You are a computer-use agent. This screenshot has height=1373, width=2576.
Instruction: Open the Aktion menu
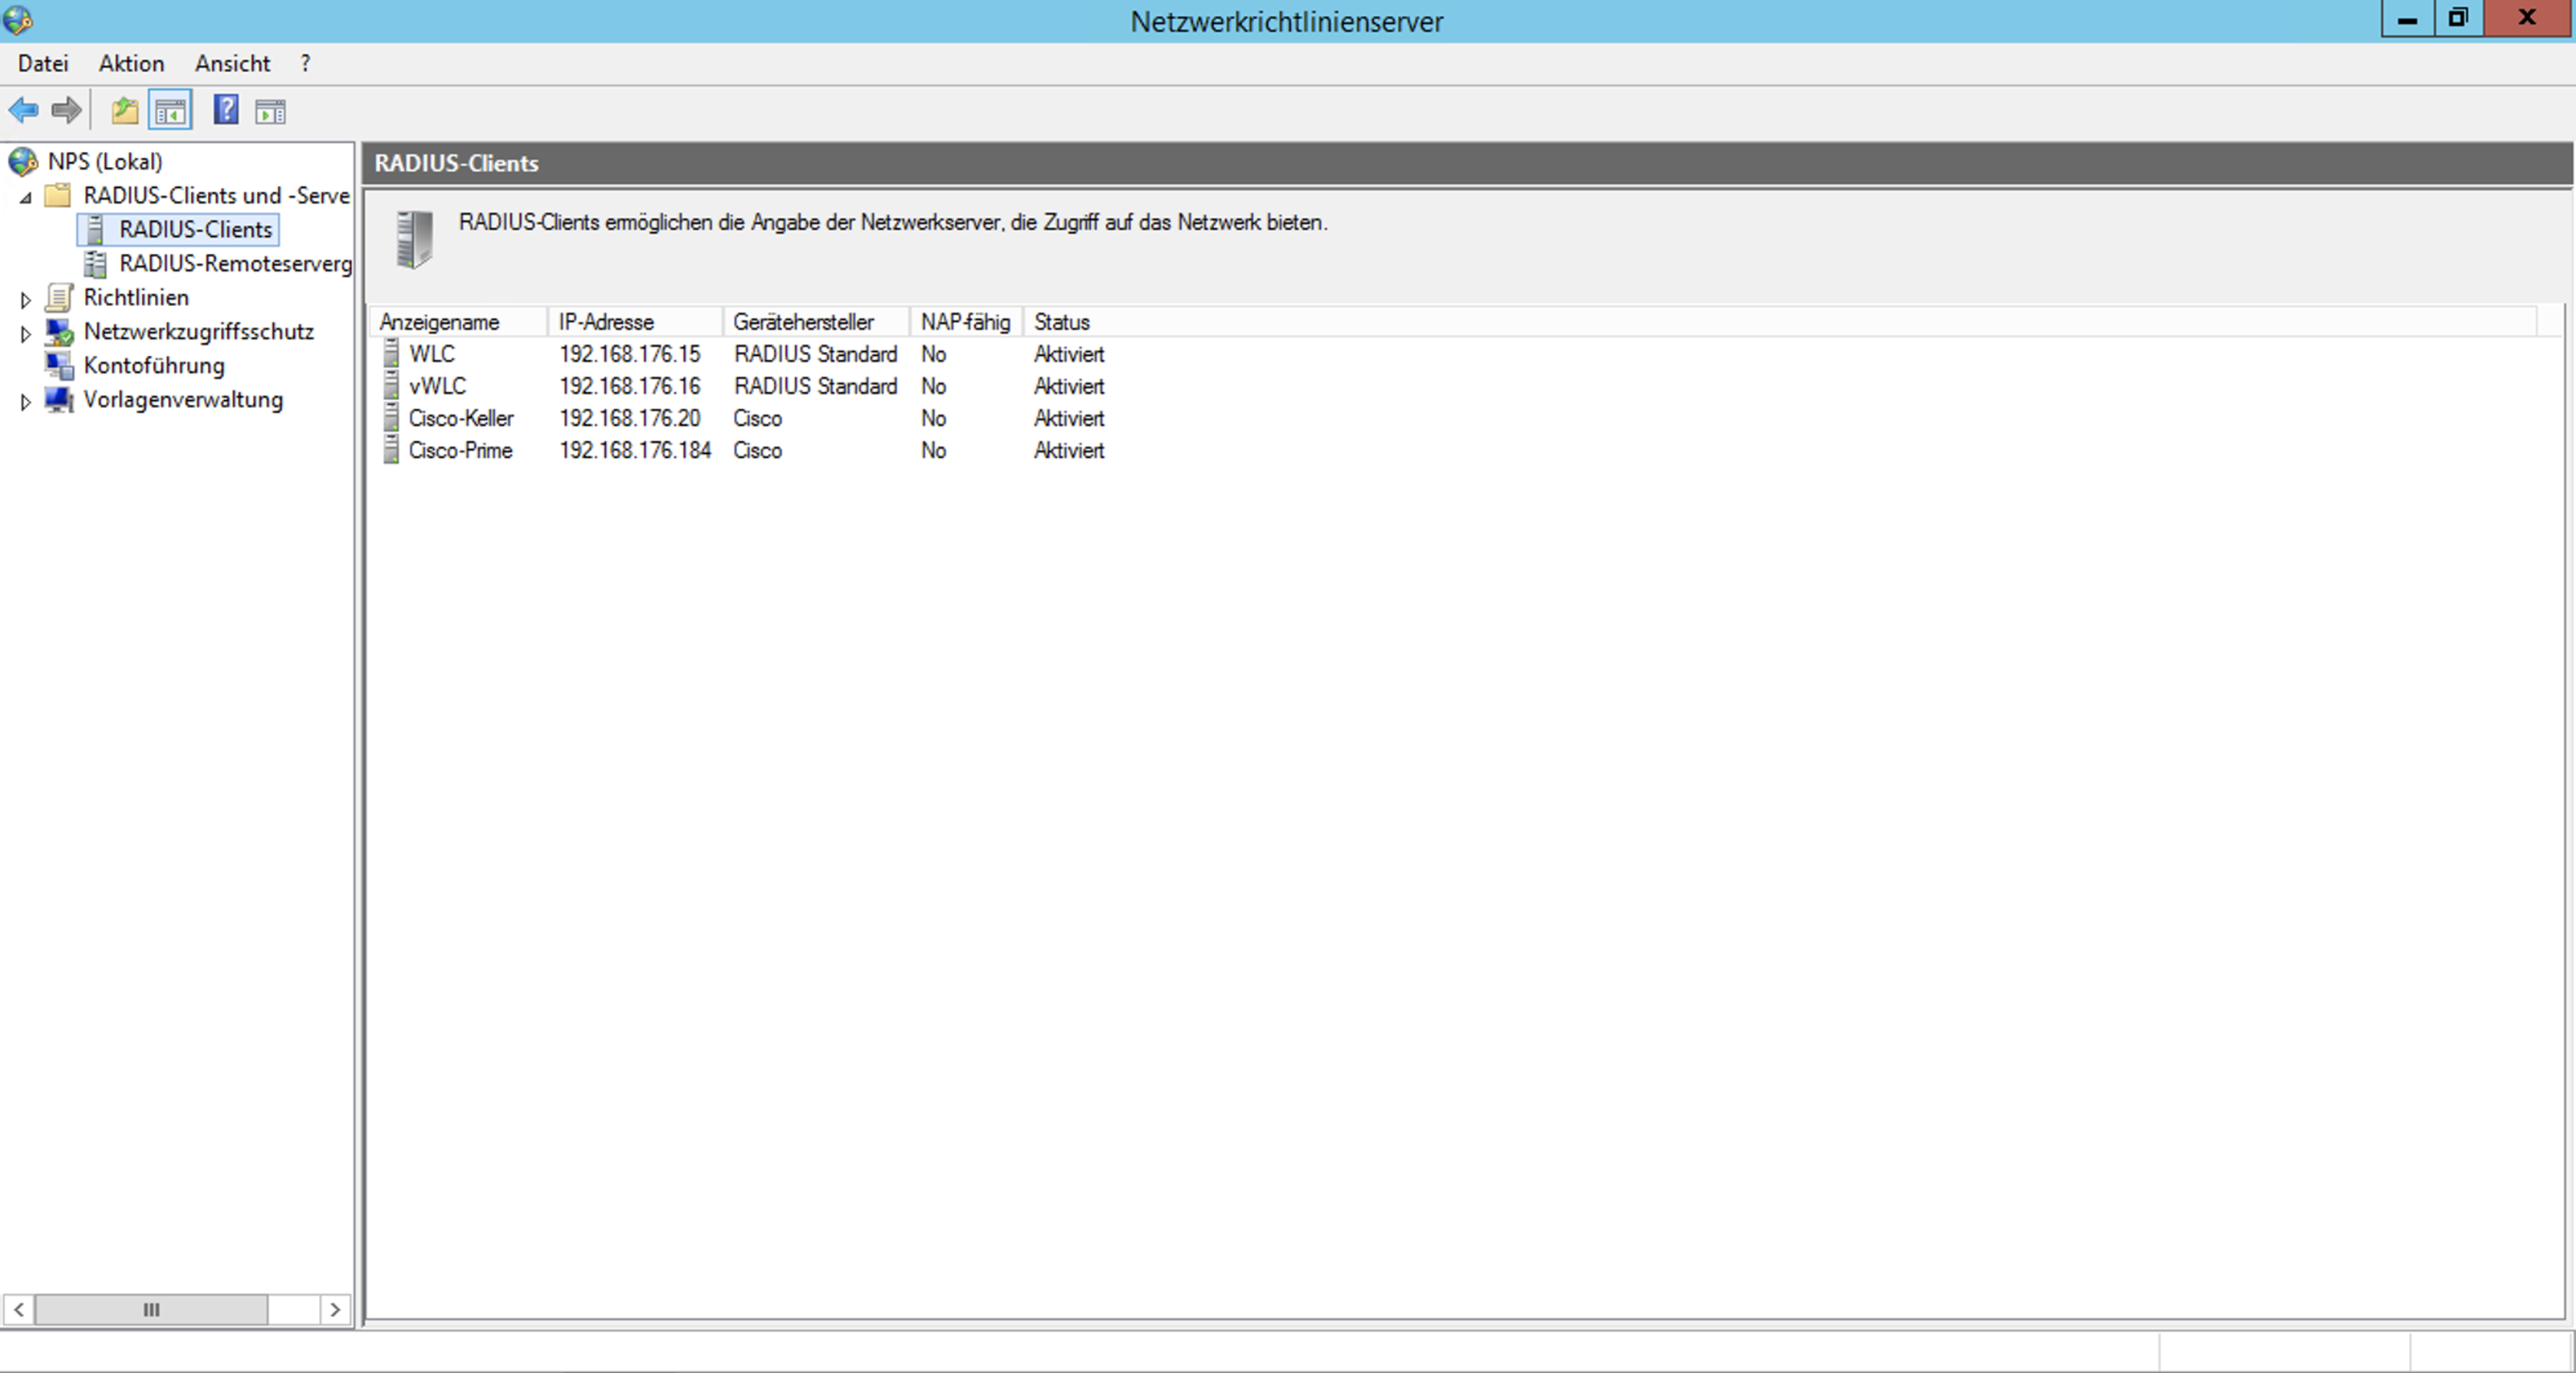pyautogui.click(x=131, y=63)
